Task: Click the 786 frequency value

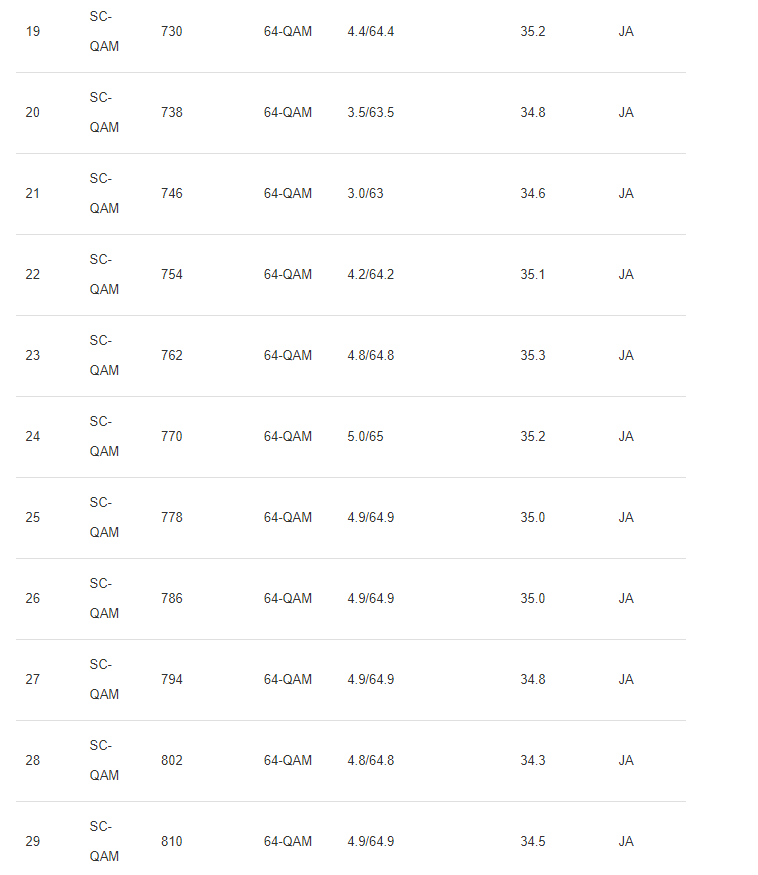Action: pyautogui.click(x=172, y=599)
